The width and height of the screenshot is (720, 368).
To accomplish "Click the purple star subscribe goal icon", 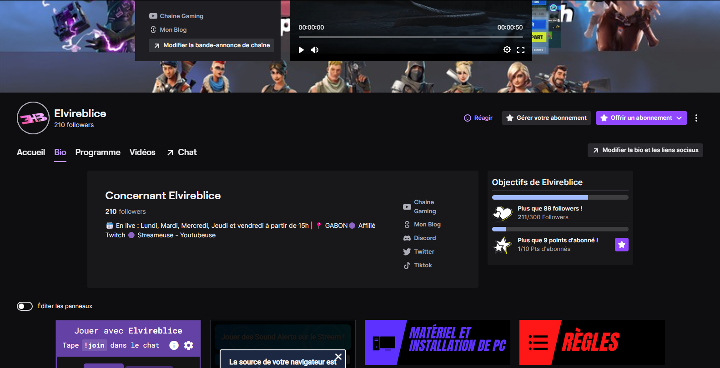I will pos(622,245).
